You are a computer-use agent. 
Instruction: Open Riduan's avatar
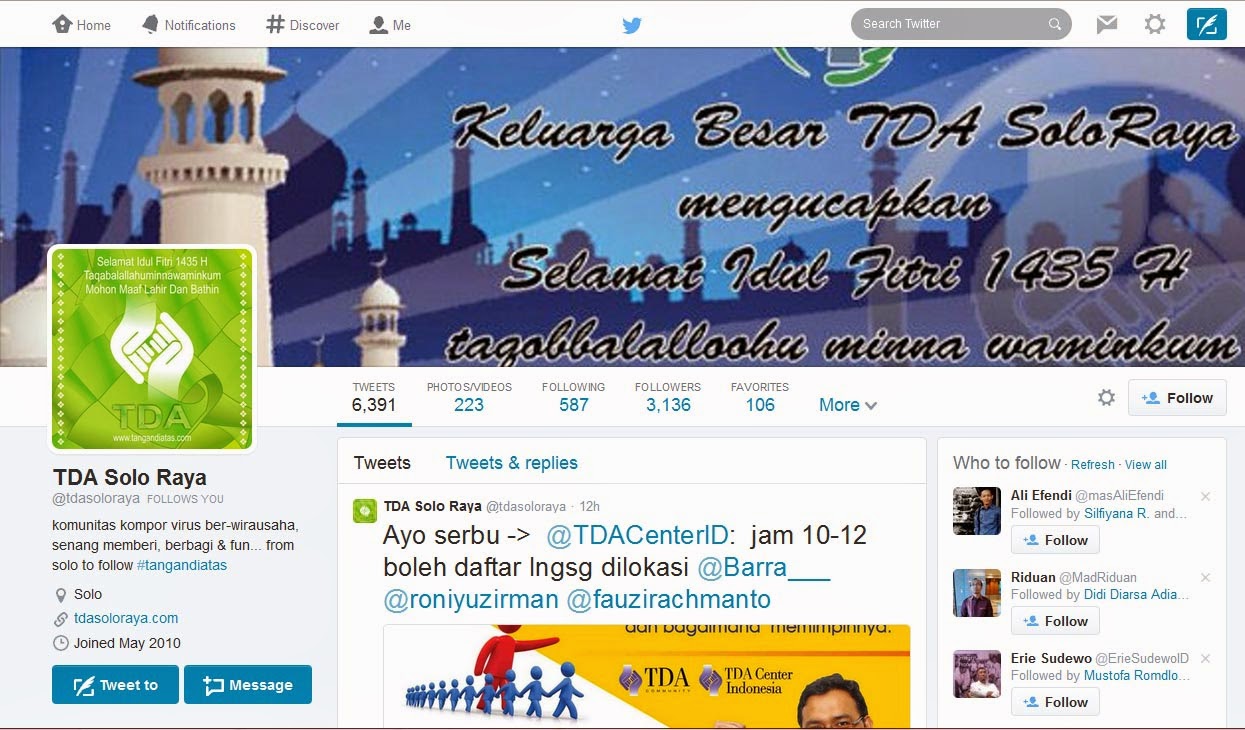pos(977,593)
